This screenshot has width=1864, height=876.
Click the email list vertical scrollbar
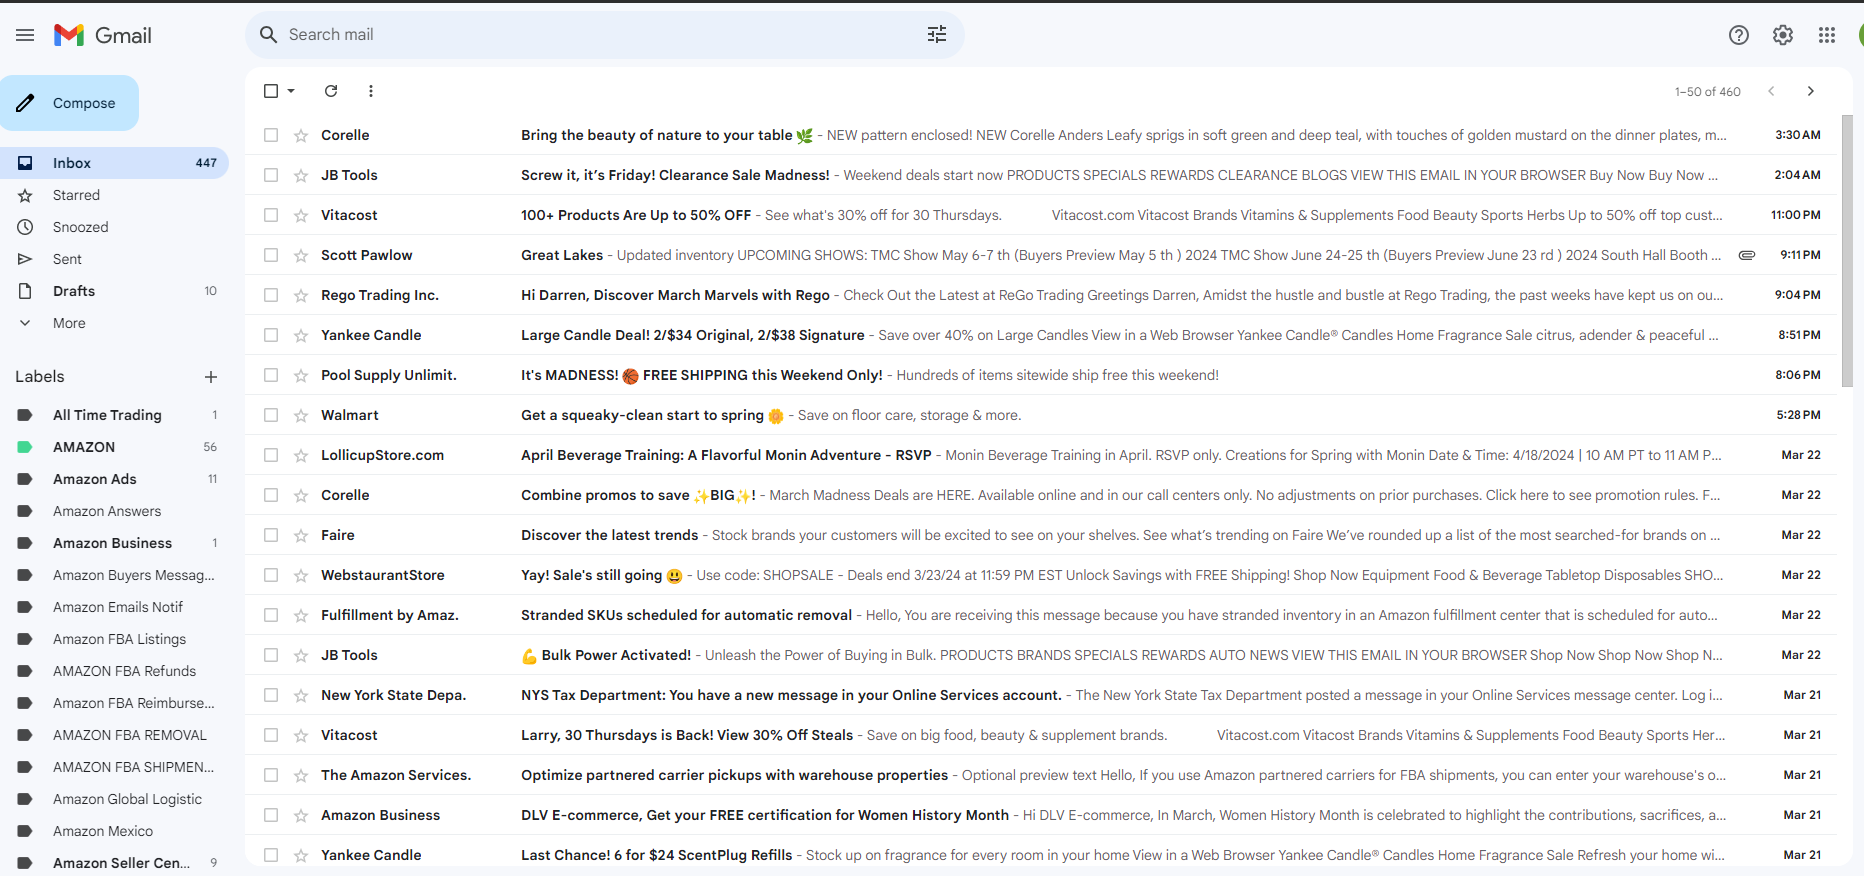1847,250
